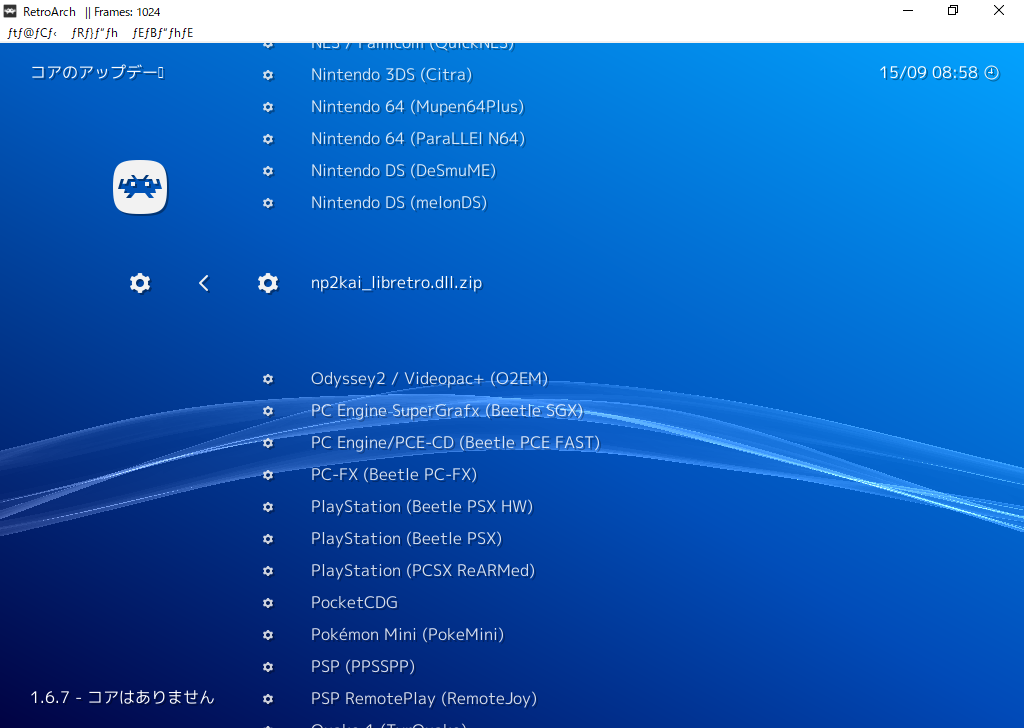Click gear icon beside Nintendo DS (DeSmuME)
Image resolution: width=1024 pixels, height=728 pixels.
click(x=268, y=171)
